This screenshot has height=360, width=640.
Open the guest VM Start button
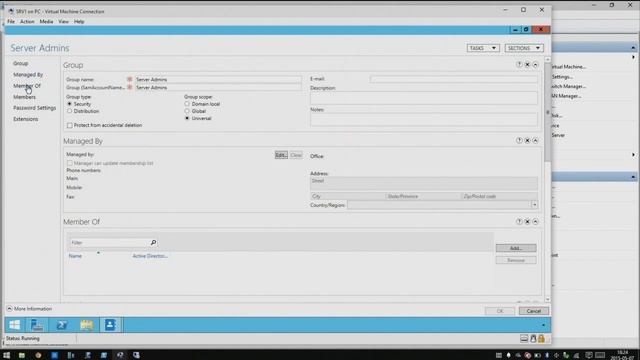15,325
